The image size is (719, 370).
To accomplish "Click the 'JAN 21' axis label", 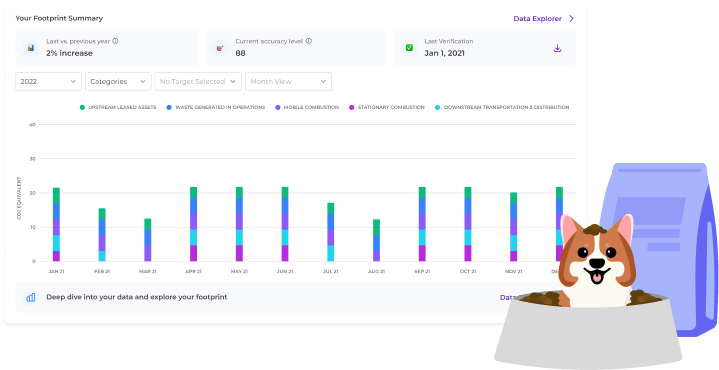I will pyautogui.click(x=56, y=271).
